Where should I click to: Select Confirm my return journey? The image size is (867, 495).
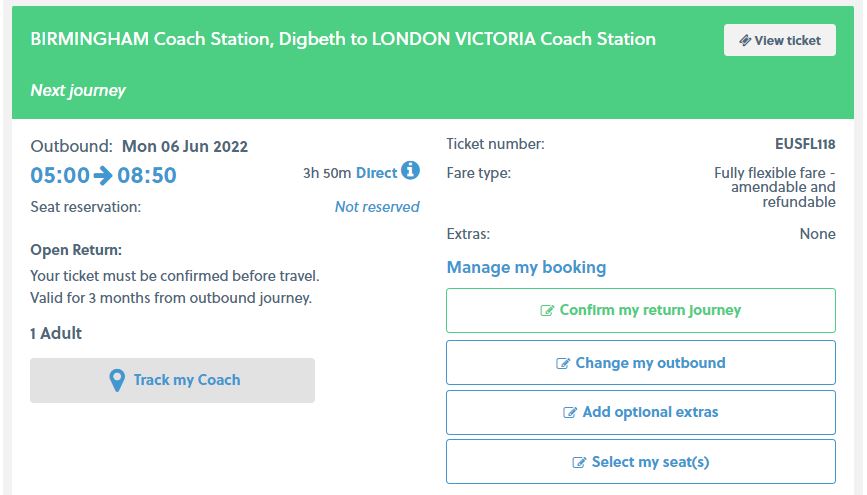coord(641,310)
